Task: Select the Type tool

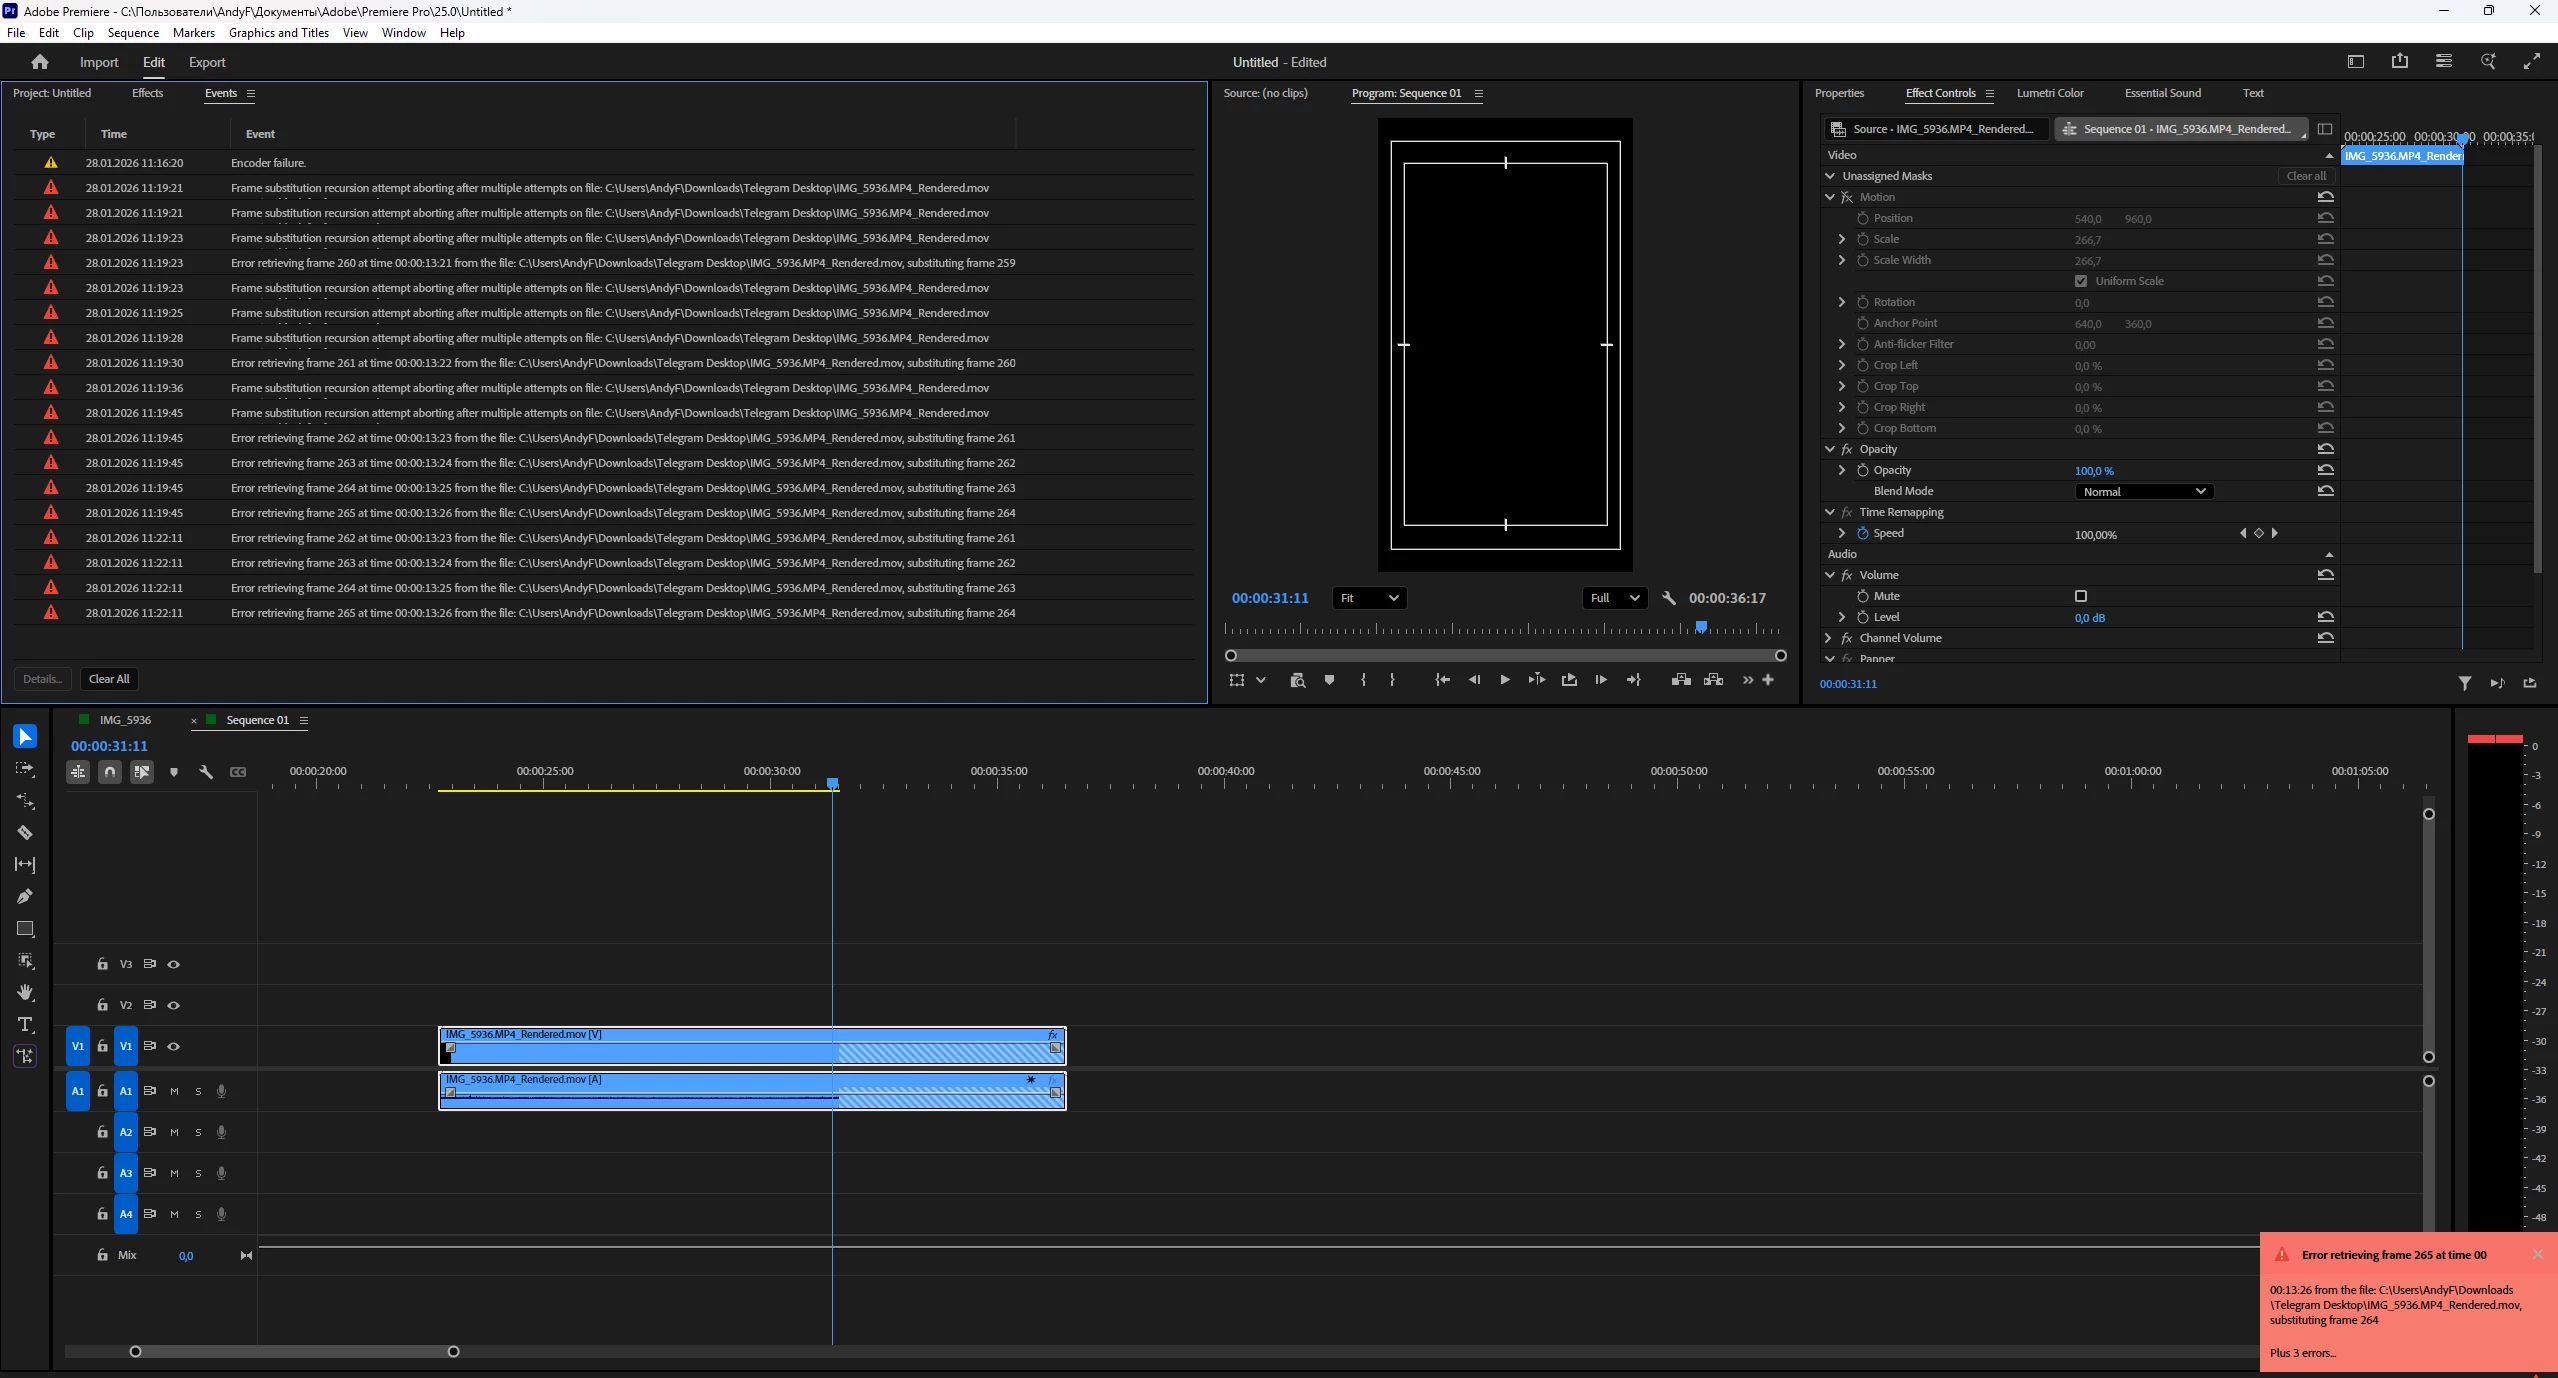Action: click(x=25, y=1024)
